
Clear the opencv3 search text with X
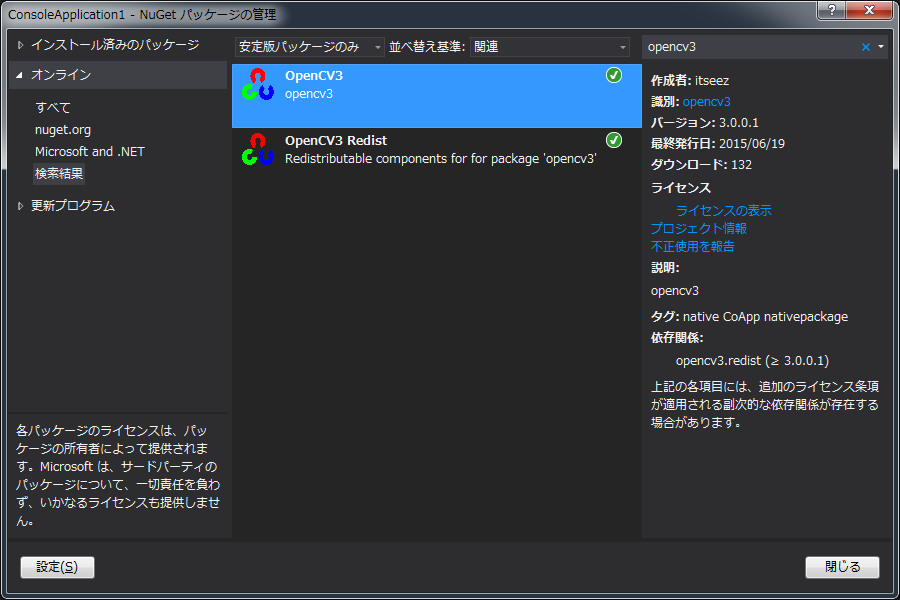coord(866,47)
